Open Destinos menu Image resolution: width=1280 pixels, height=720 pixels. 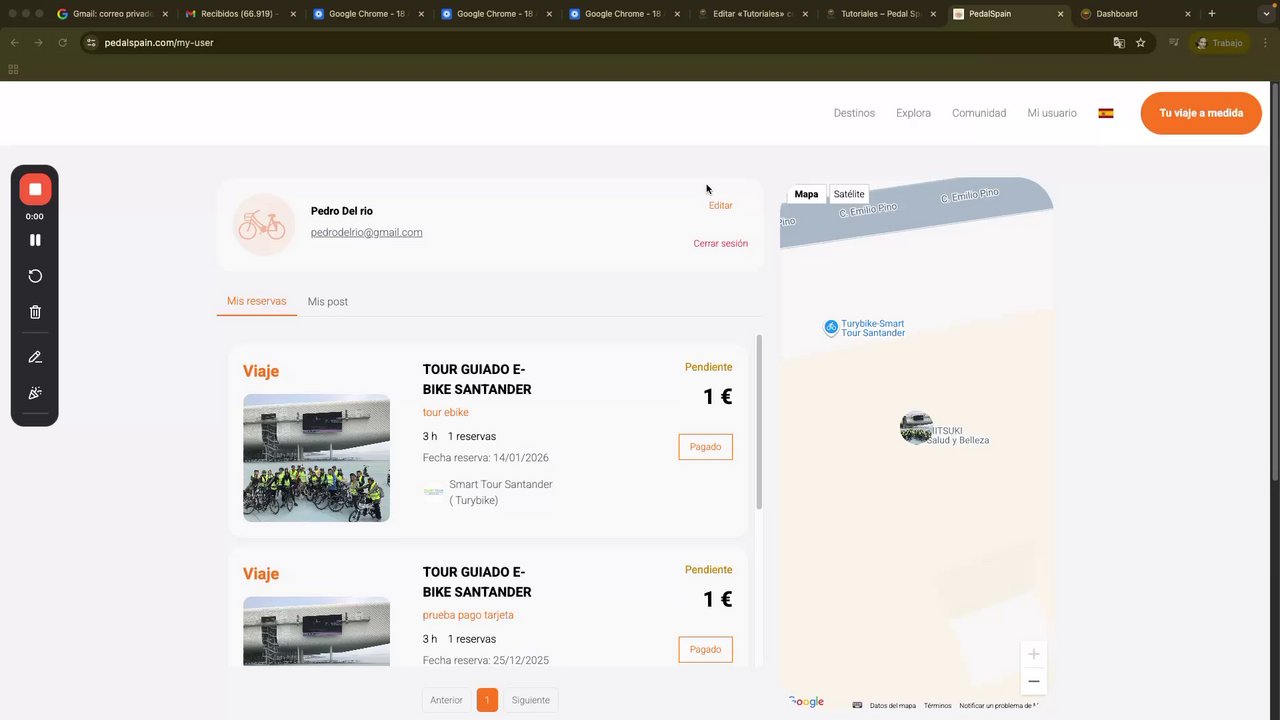(854, 113)
